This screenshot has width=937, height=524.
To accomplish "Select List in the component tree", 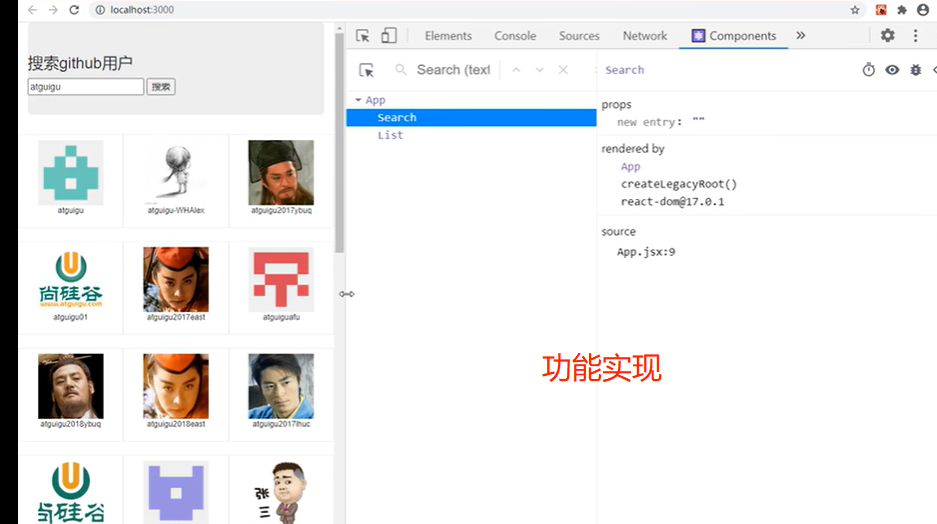I will tap(390, 135).
